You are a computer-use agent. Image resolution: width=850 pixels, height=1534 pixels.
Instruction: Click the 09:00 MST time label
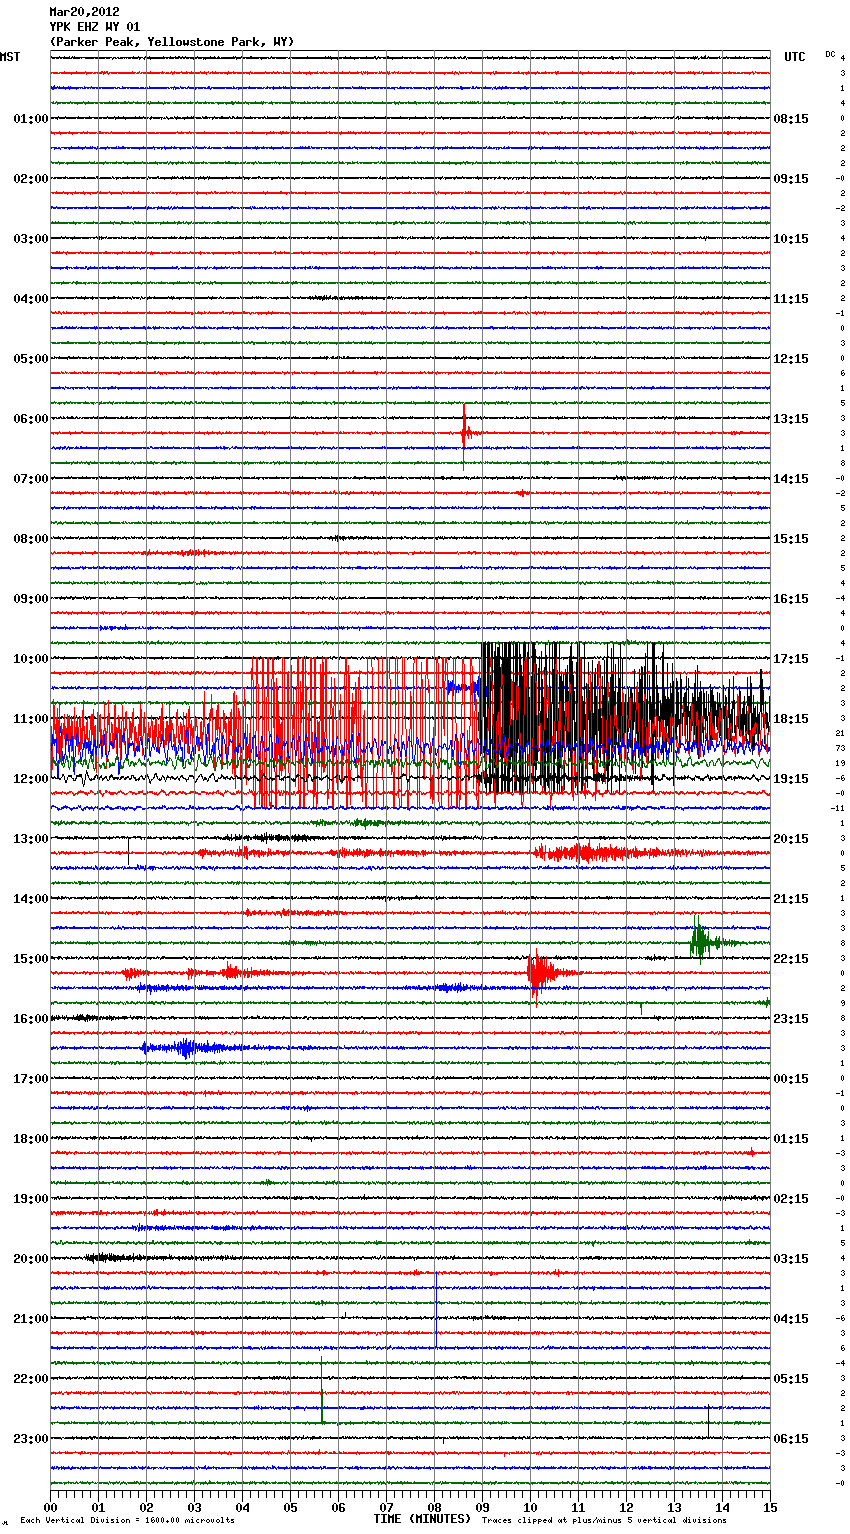pyautogui.click(x=31, y=599)
